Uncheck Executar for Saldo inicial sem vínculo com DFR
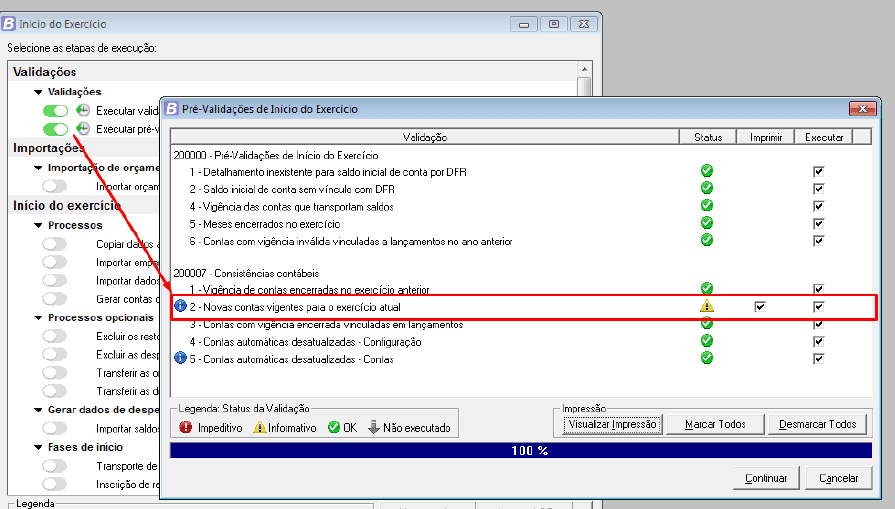Viewport: 895px width, 509px height. click(x=819, y=189)
